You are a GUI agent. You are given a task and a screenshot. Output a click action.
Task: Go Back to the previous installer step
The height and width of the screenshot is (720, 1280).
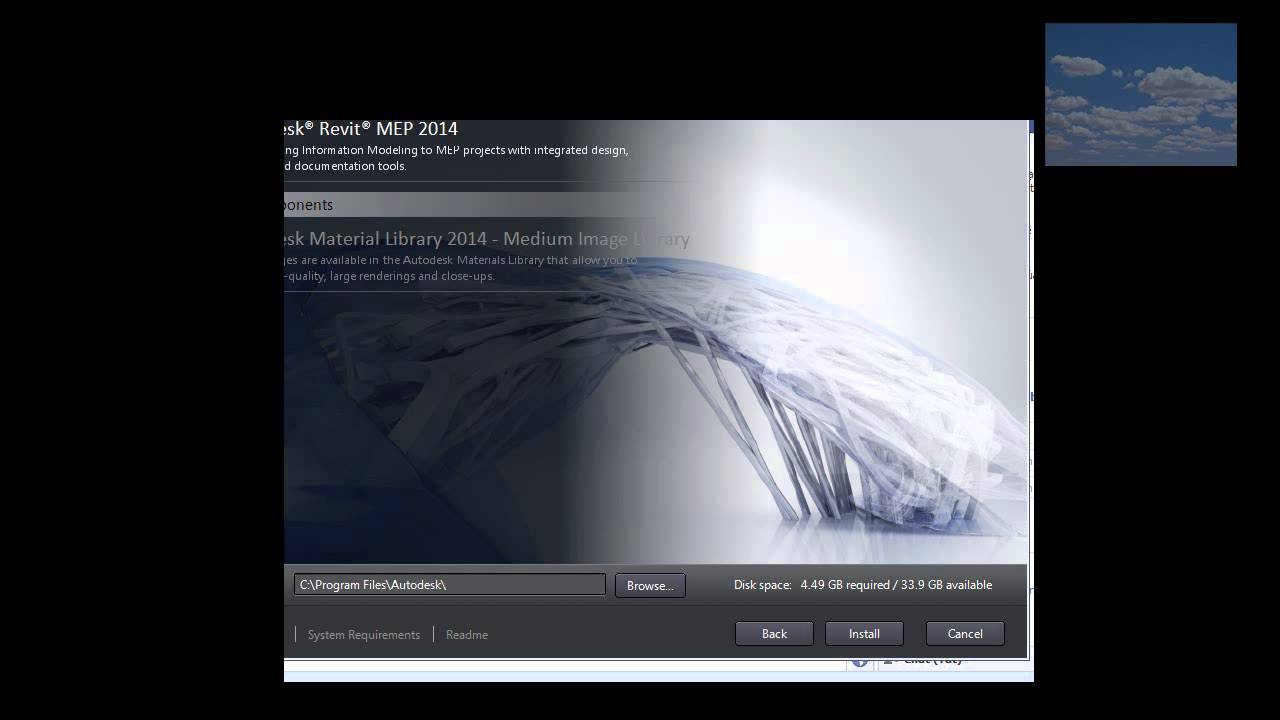(774, 633)
